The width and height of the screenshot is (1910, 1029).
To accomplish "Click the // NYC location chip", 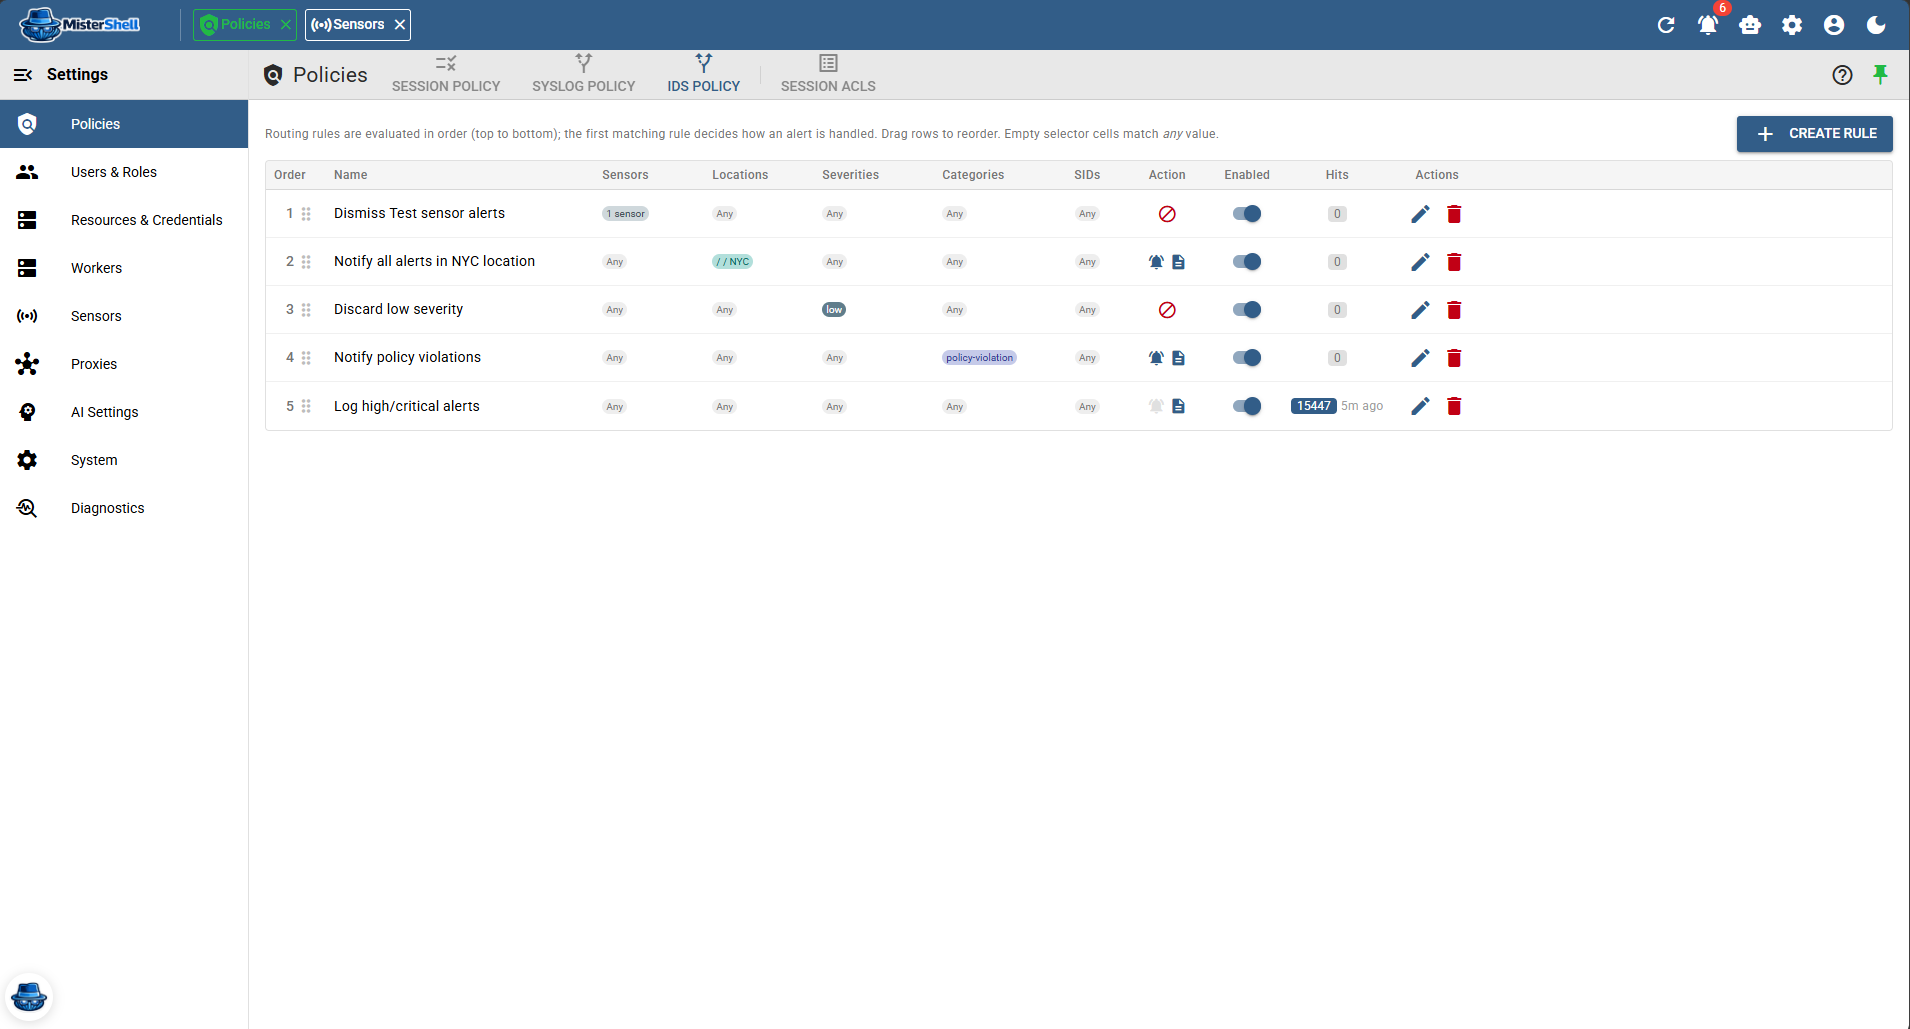I will pyautogui.click(x=733, y=262).
